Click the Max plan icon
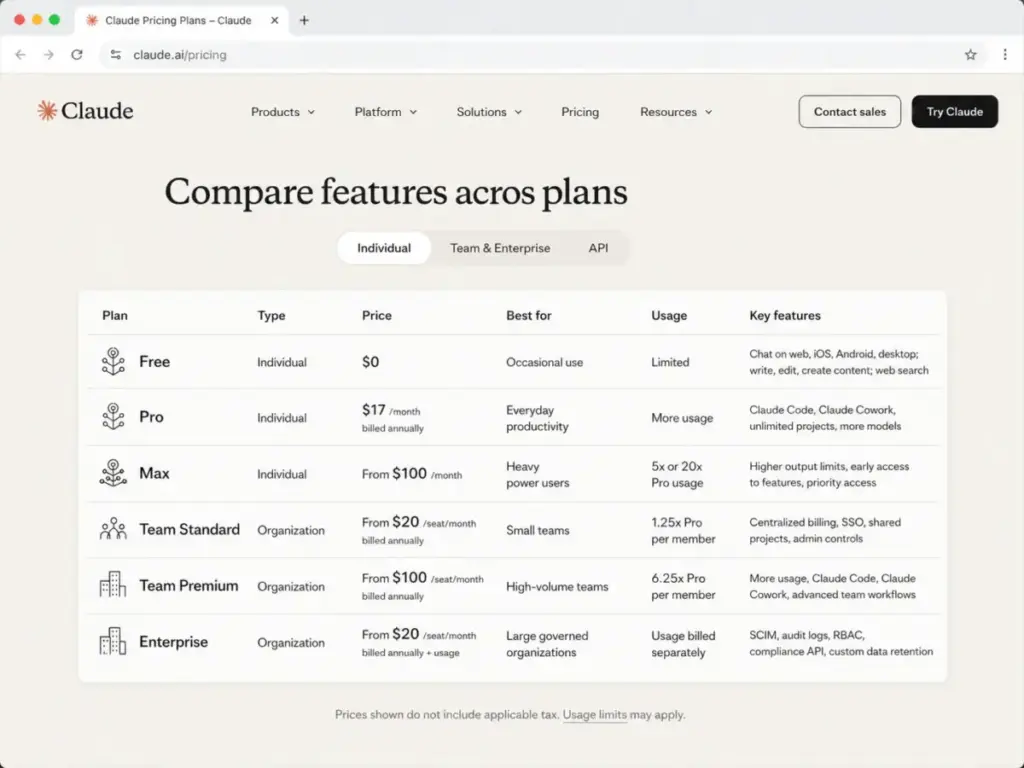 pyautogui.click(x=113, y=473)
